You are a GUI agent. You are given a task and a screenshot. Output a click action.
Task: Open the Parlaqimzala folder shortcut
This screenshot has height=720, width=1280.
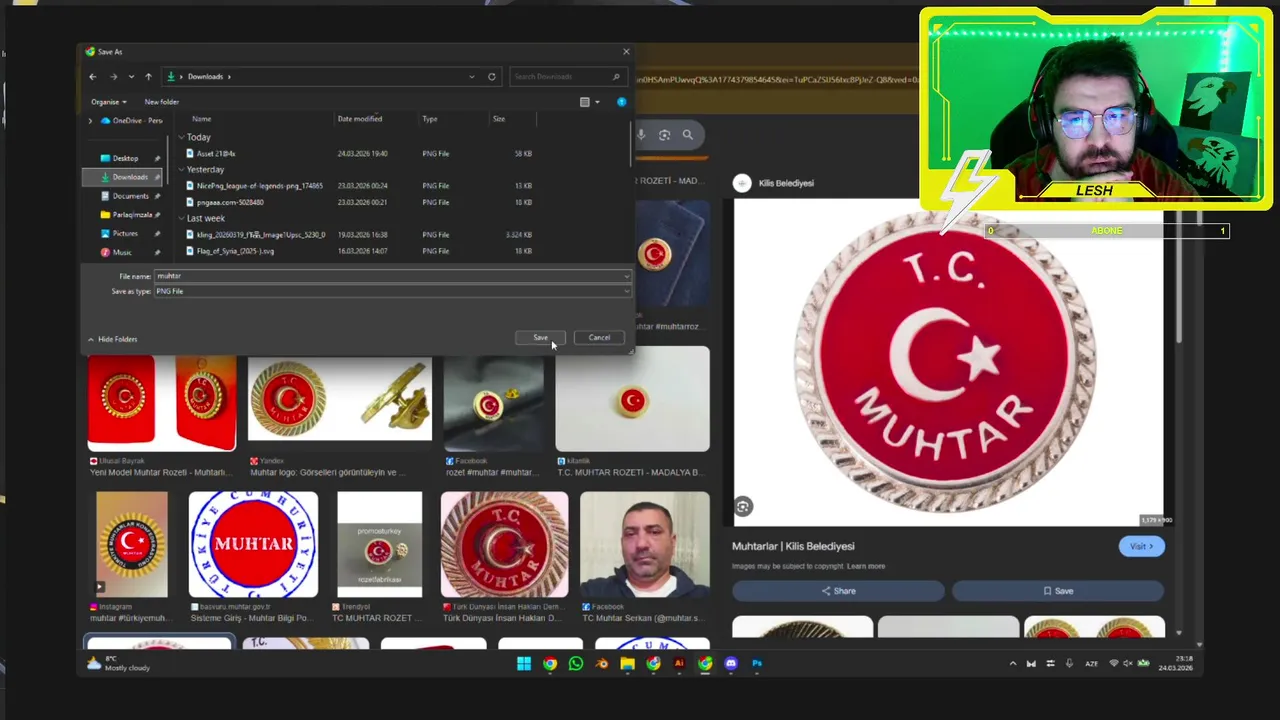tap(131, 215)
